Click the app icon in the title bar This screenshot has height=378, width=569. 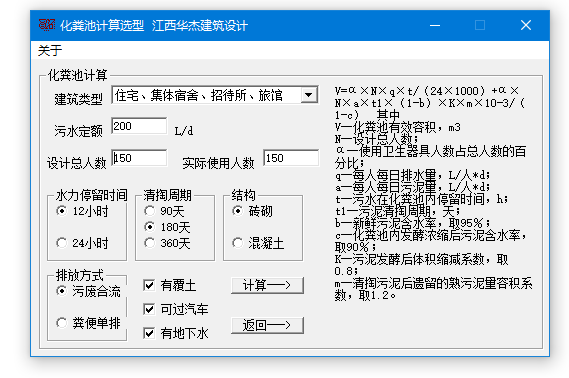[x=47, y=25]
